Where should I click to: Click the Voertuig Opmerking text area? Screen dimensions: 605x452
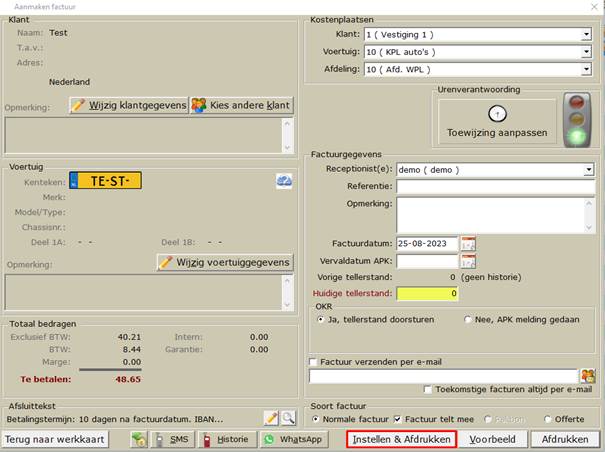143,292
